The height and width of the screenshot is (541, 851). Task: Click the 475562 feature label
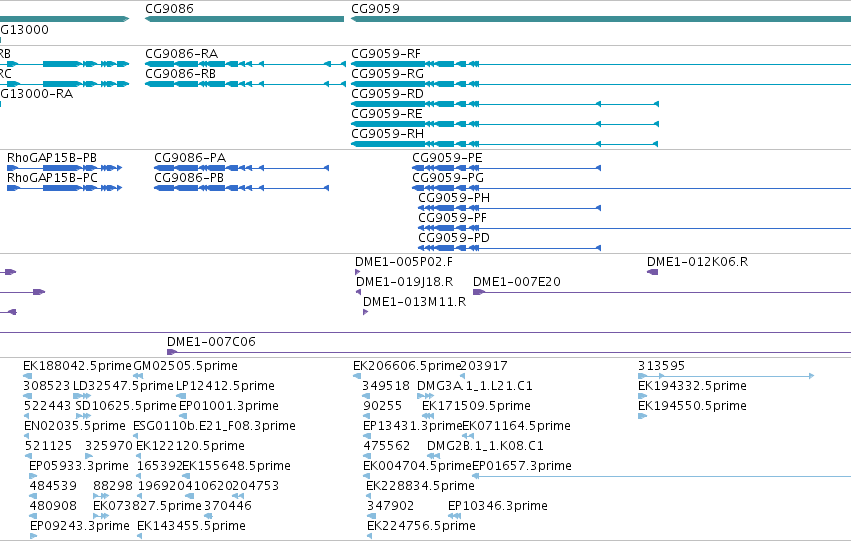386,446
